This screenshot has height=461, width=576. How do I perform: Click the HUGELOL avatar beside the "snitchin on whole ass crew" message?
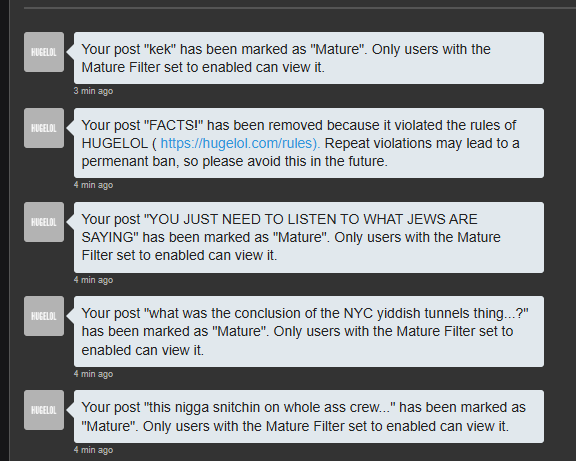44,410
